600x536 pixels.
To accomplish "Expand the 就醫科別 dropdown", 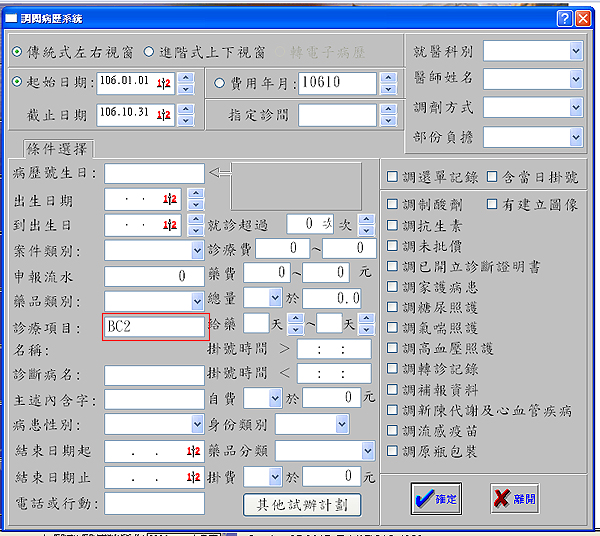I will pos(575,51).
